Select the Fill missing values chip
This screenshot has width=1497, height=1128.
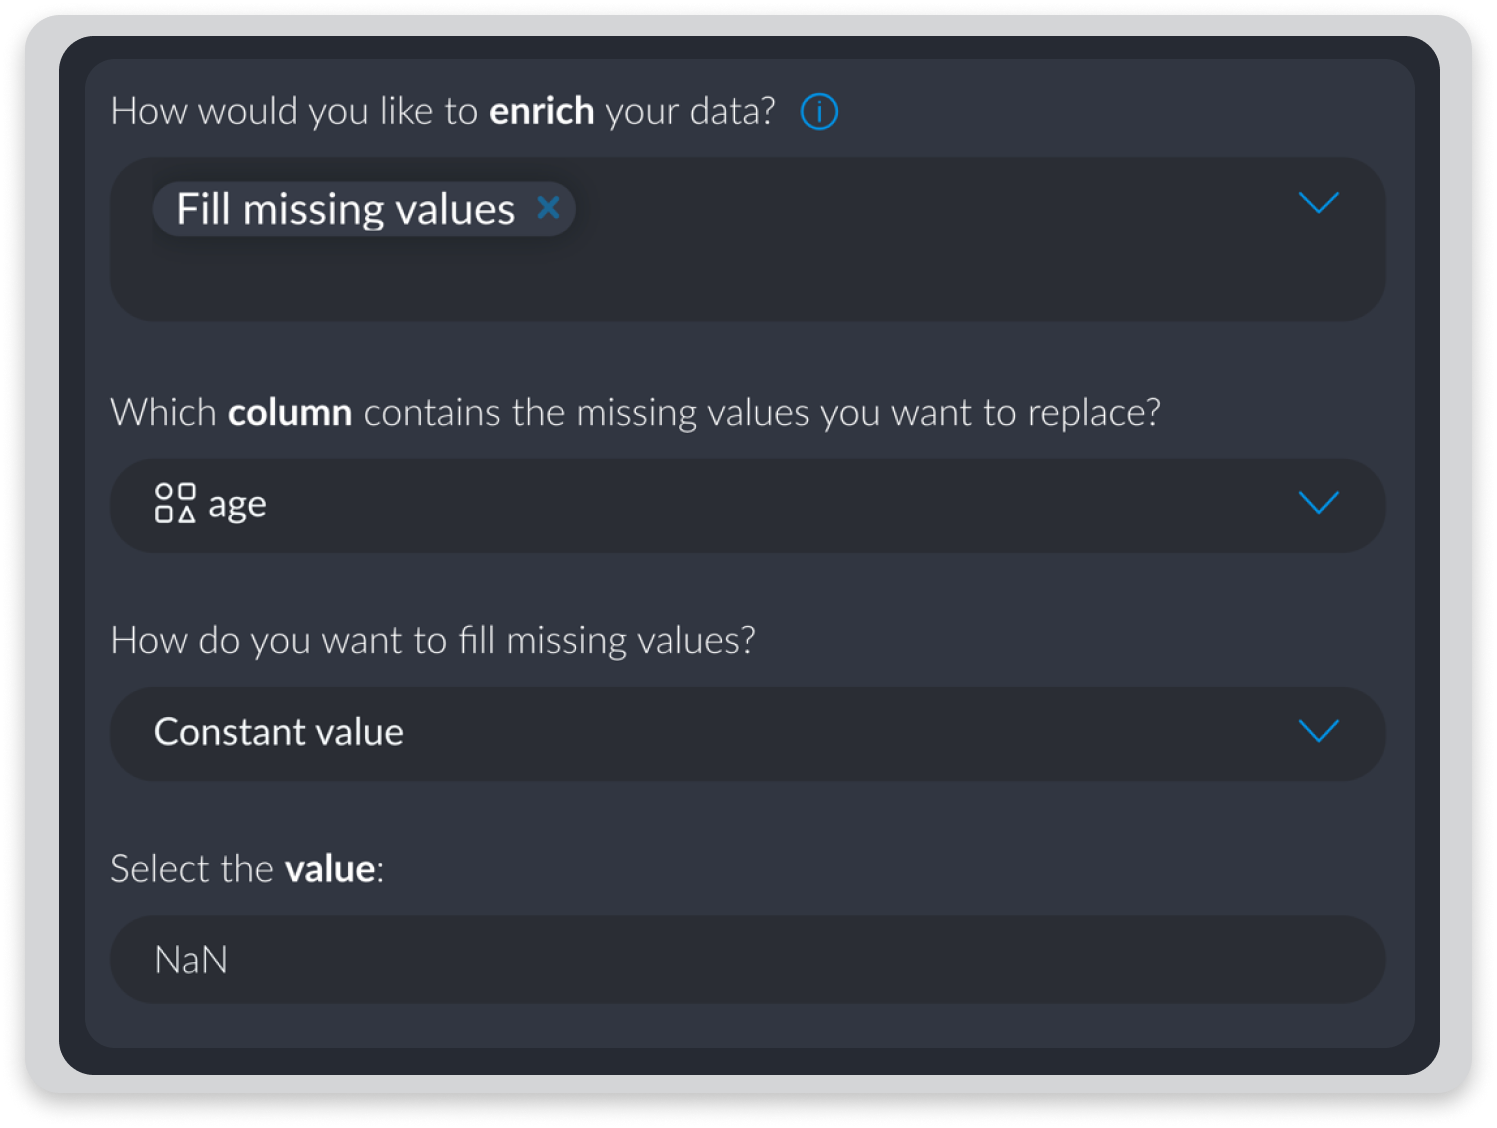[x=345, y=210]
